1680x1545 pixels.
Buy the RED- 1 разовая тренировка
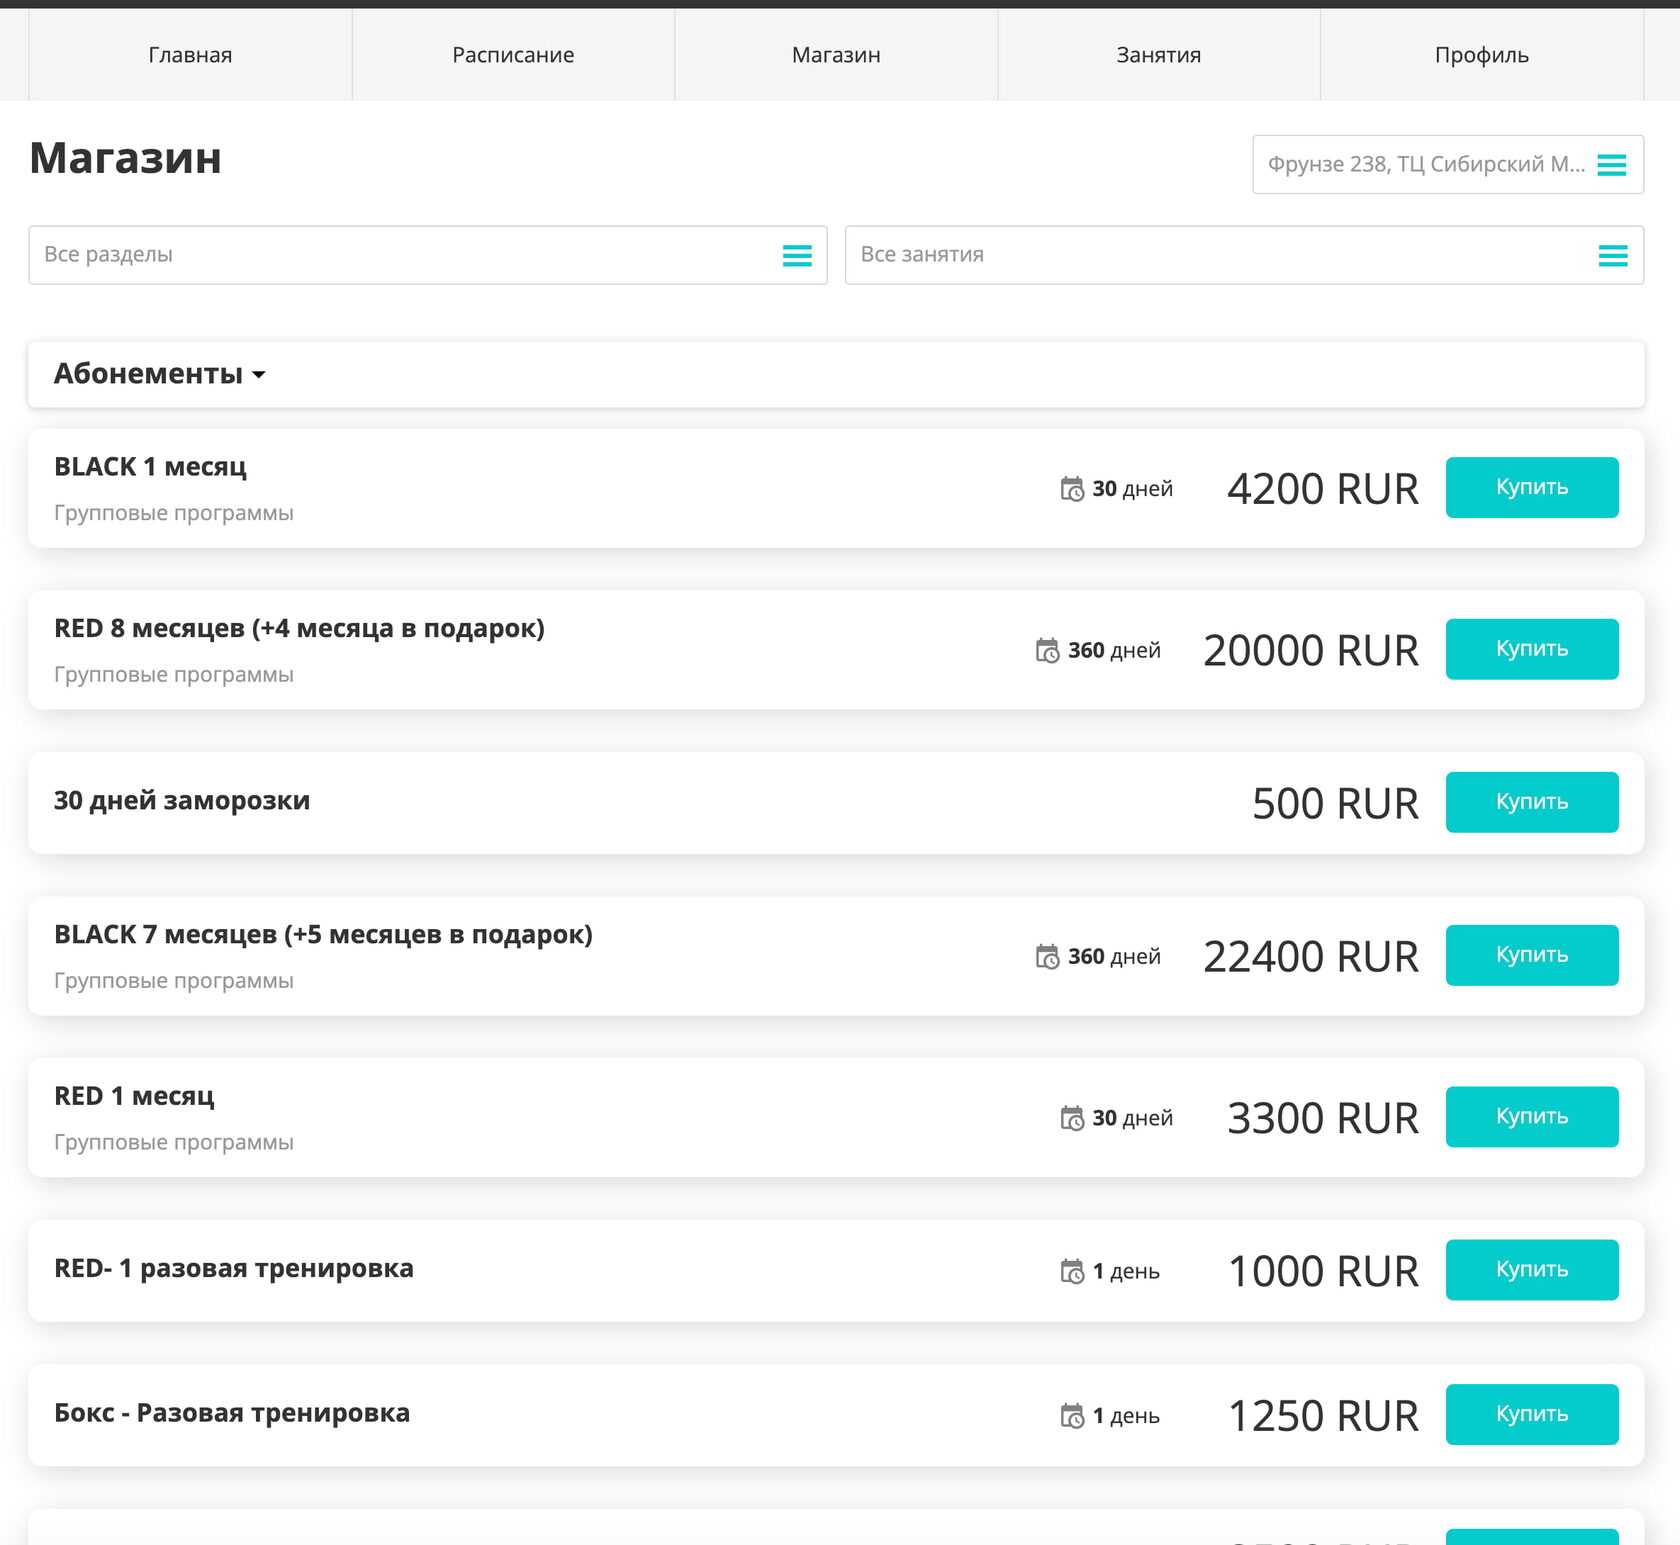(x=1531, y=1270)
